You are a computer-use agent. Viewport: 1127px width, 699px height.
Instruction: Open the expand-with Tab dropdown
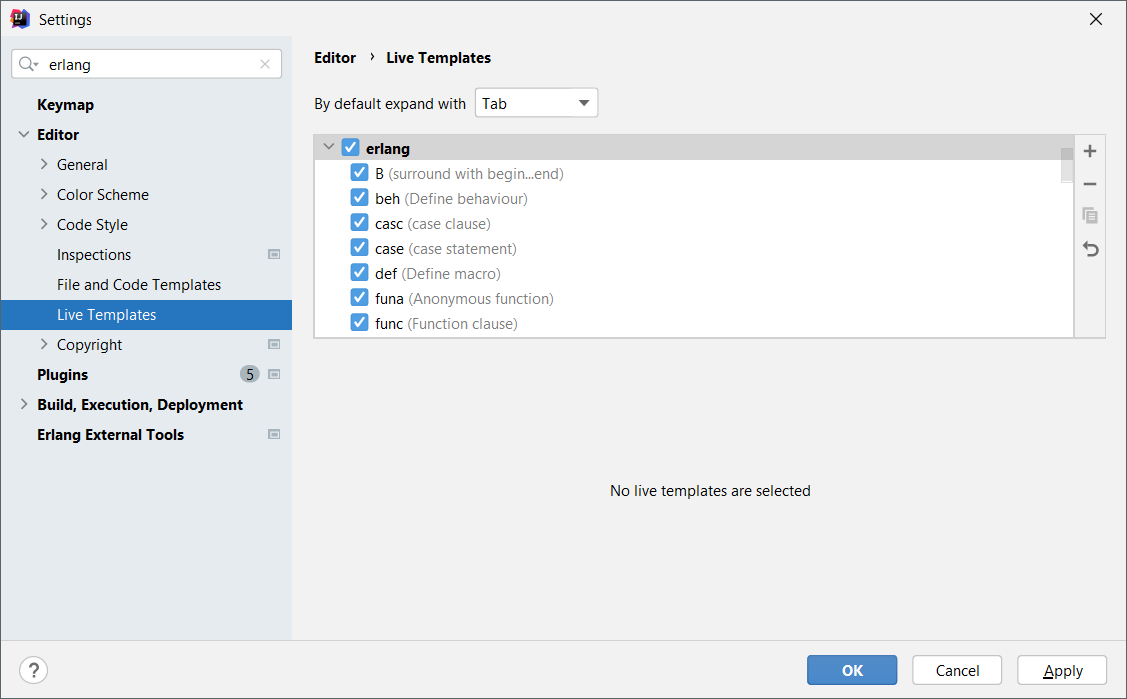click(x=536, y=103)
